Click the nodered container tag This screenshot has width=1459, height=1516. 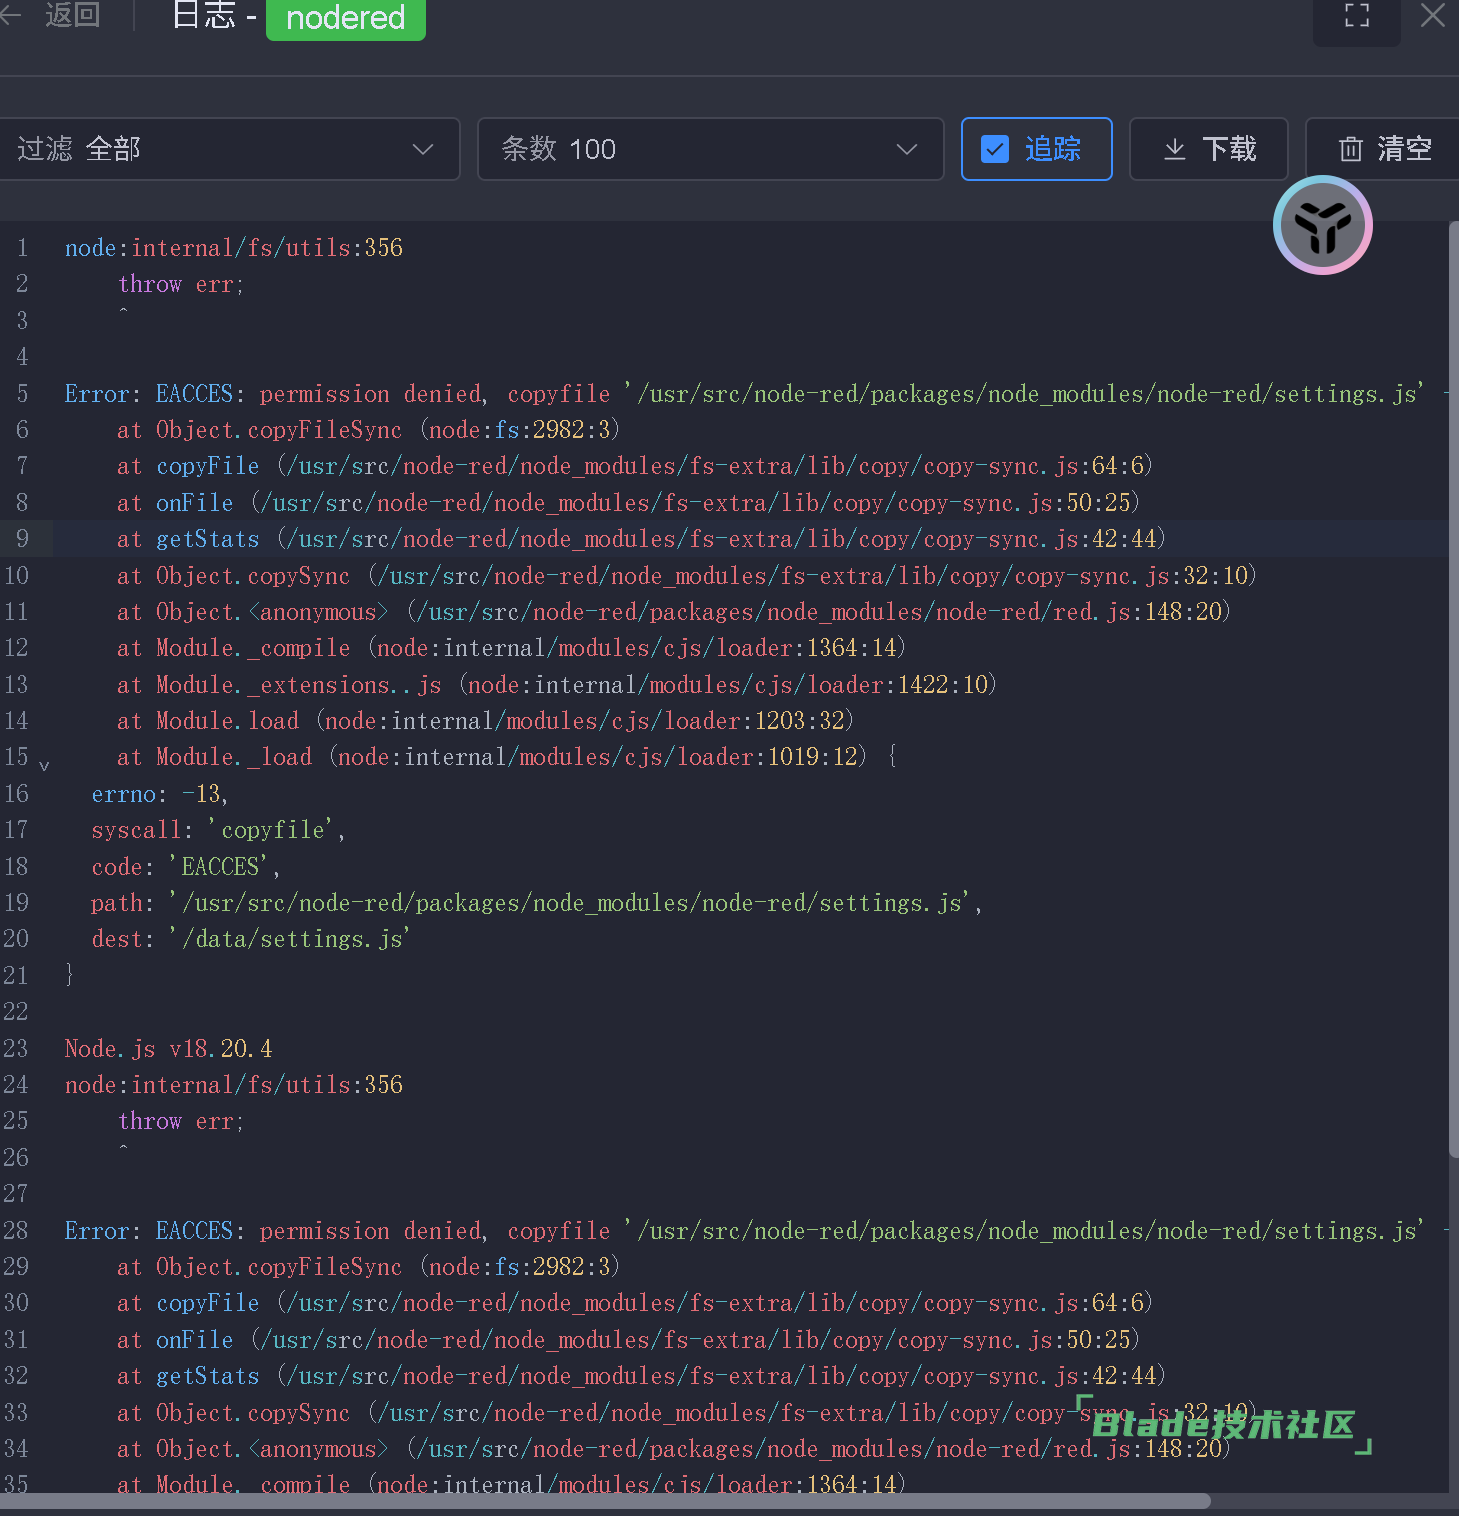click(345, 18)
